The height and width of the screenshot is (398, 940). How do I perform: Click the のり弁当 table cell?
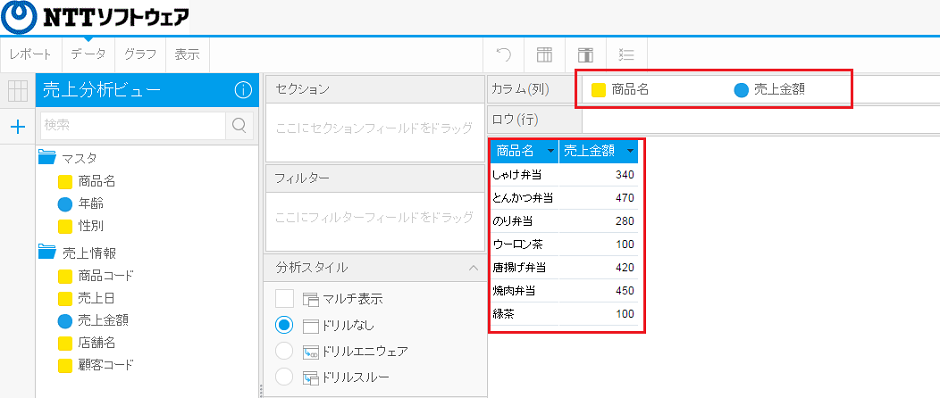pyautogui.click(x=525, y=221)
